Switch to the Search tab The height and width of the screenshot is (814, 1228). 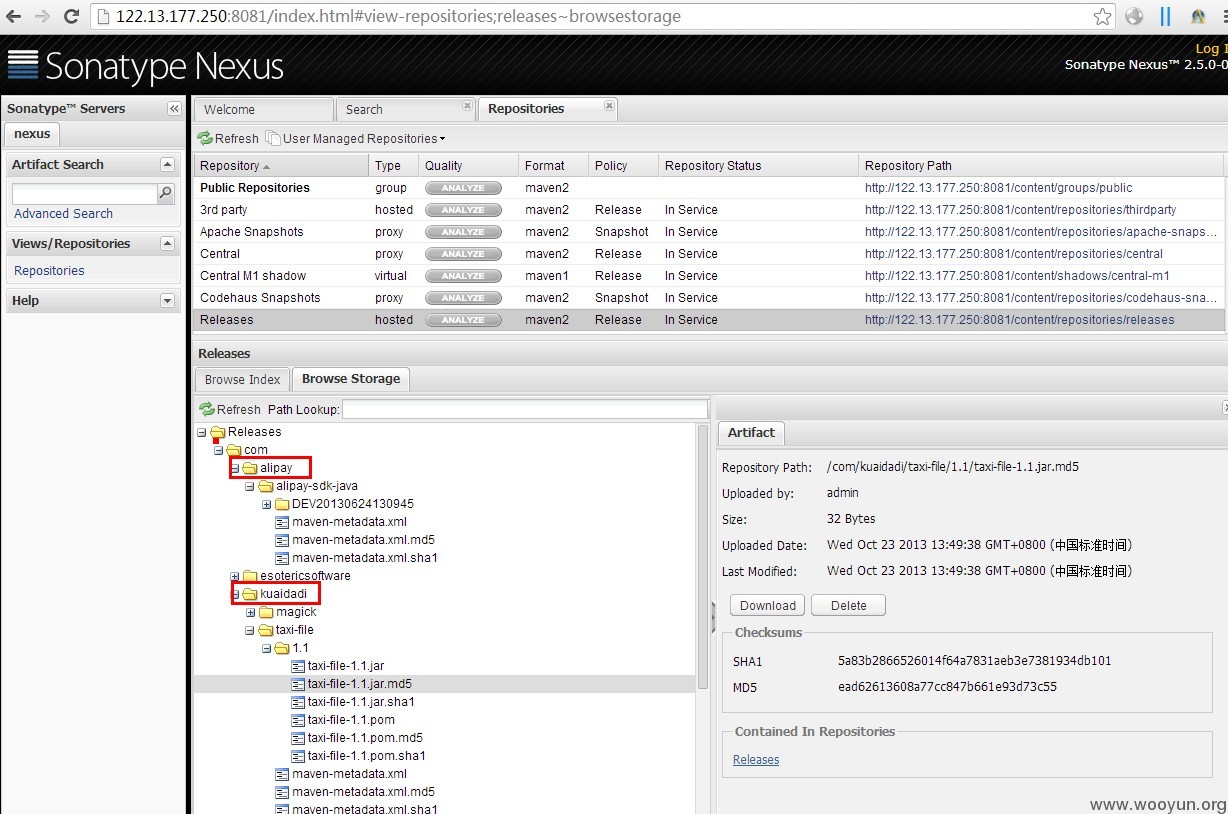tap(405, 110)
